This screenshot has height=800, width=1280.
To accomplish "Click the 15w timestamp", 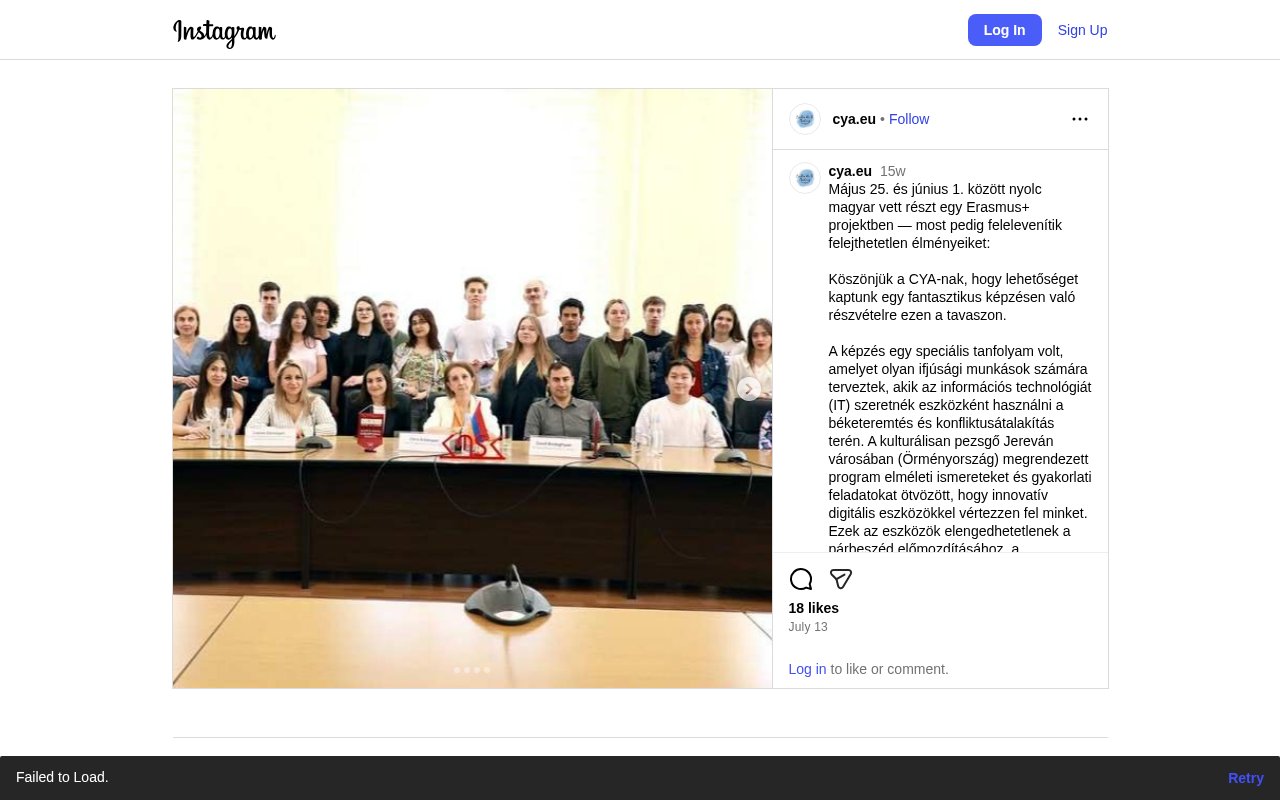I will [x=893, y=171].
